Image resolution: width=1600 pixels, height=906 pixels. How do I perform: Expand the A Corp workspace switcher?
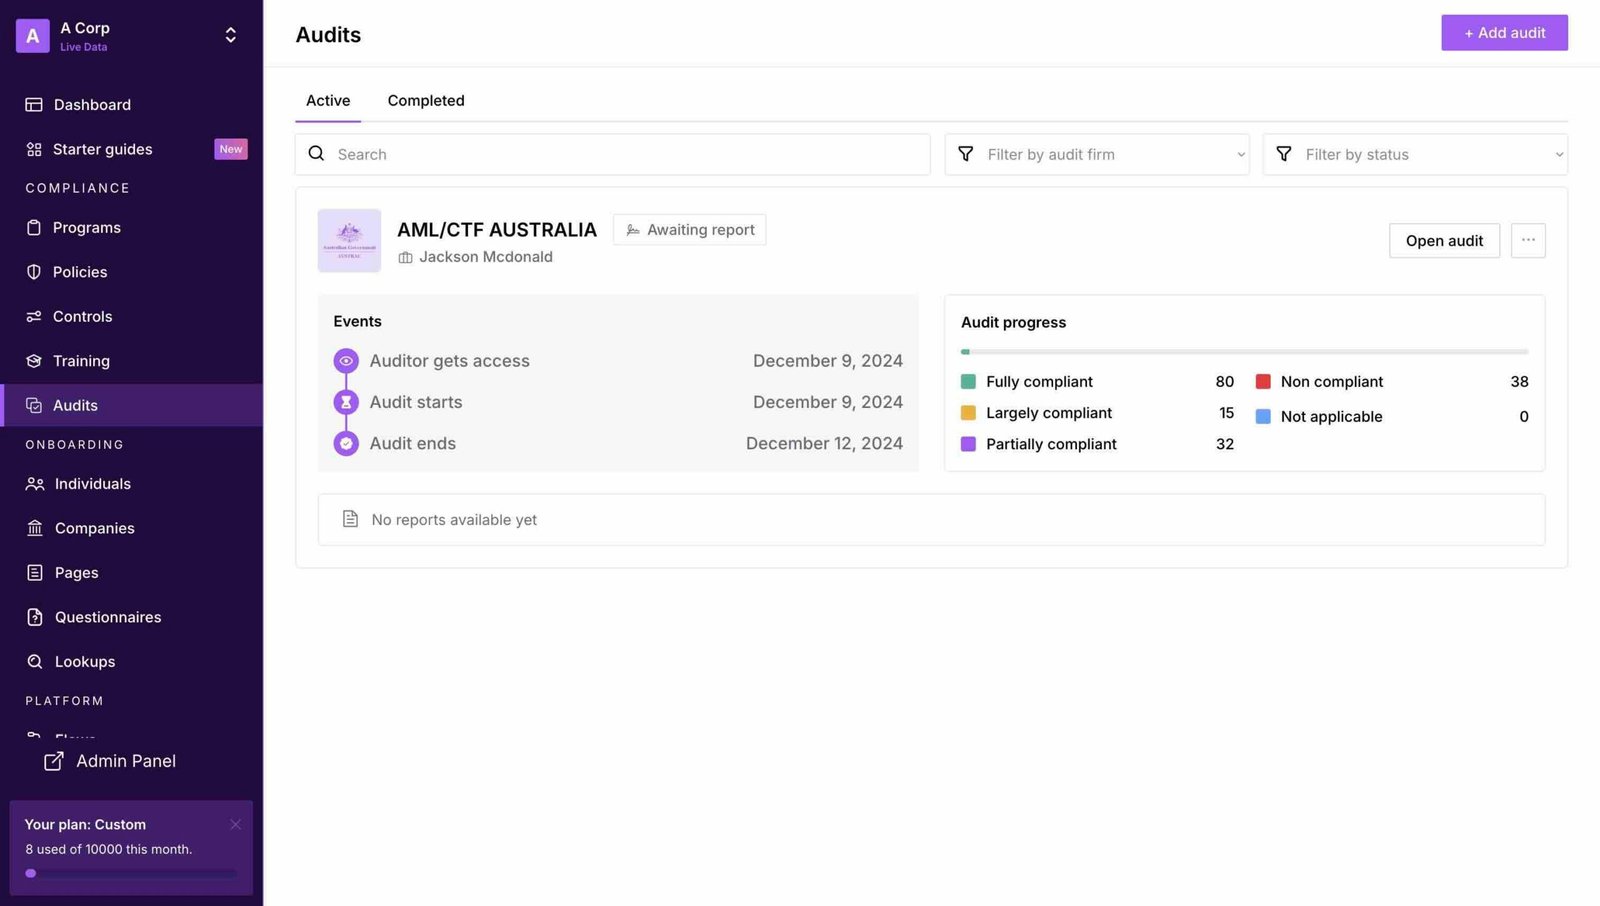(231, 36)
